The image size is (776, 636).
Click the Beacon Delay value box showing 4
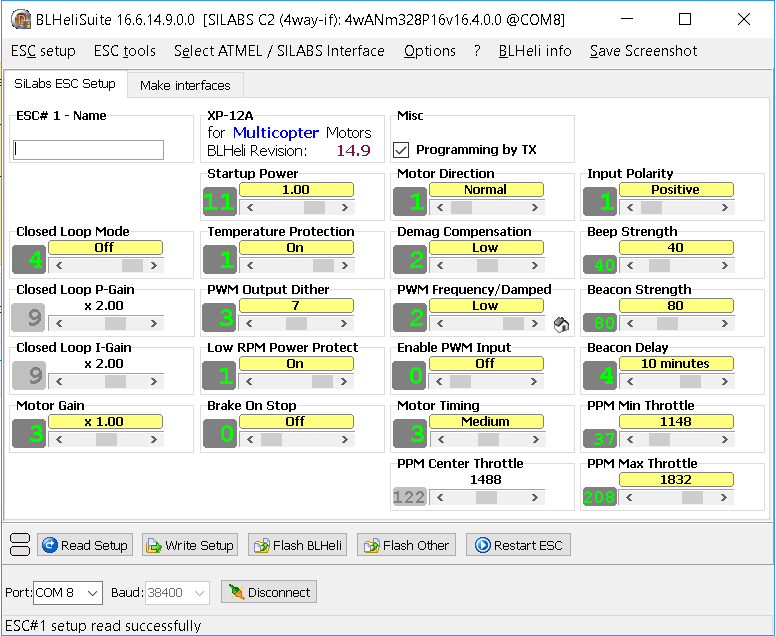click(x=600, y=375)
